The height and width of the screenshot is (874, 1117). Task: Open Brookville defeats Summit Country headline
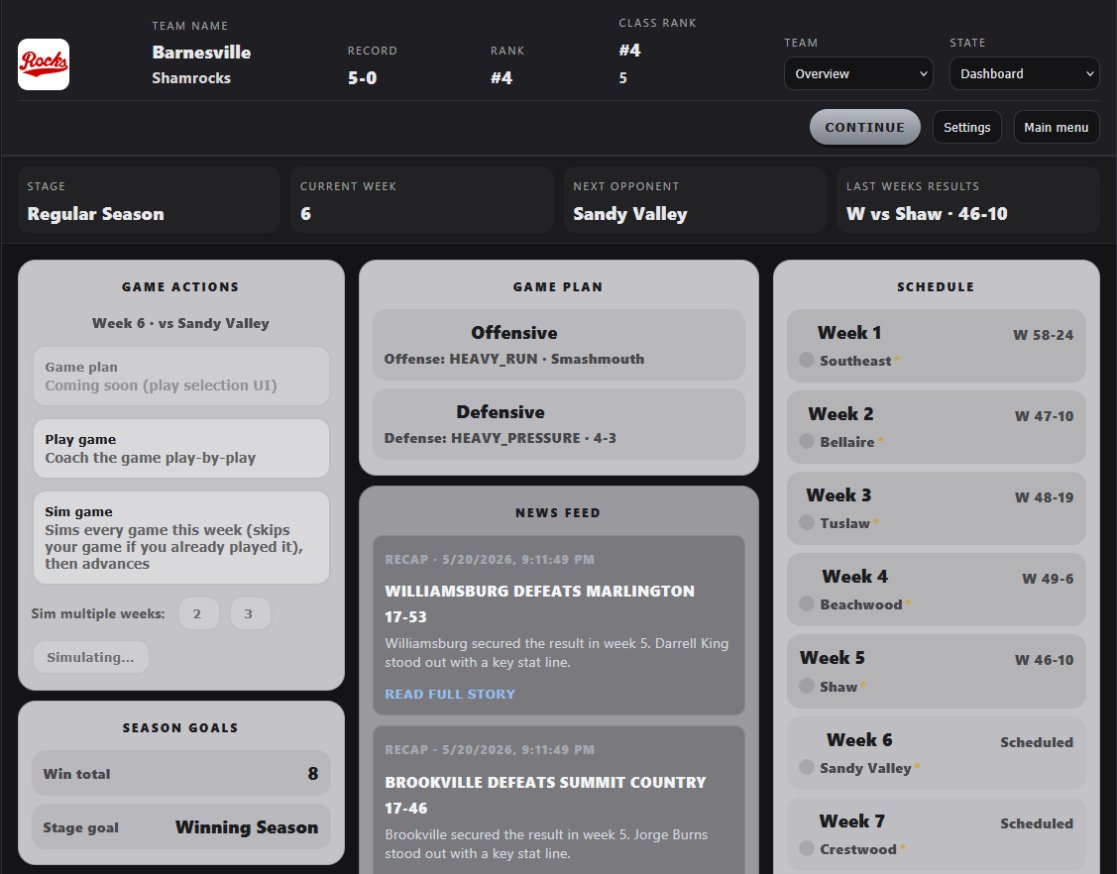coord(545,795)
